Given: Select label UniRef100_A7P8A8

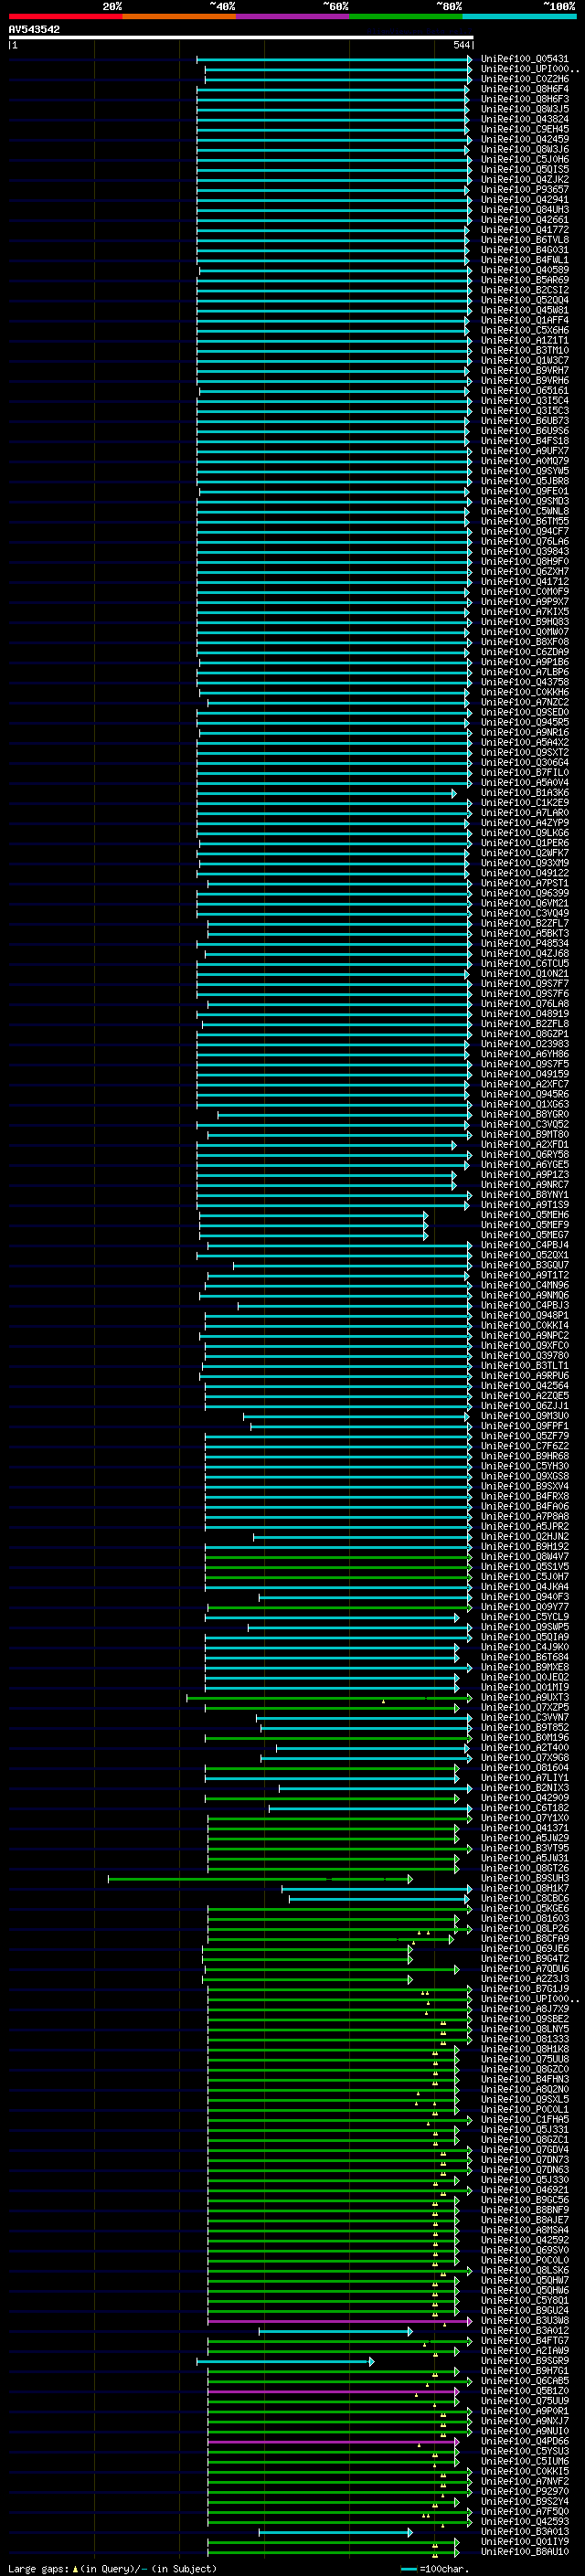Looking at the screenshot, I should click(524, 1516).
